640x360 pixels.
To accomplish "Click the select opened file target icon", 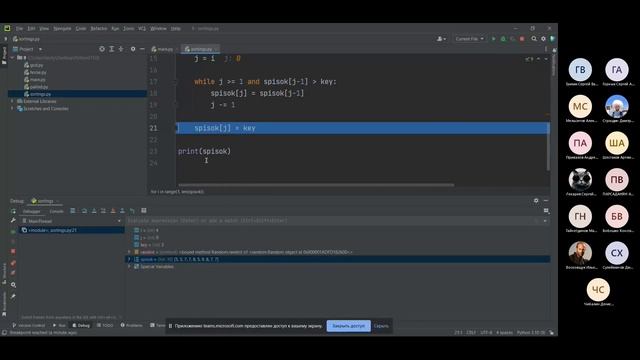I will tap(102, 49).
